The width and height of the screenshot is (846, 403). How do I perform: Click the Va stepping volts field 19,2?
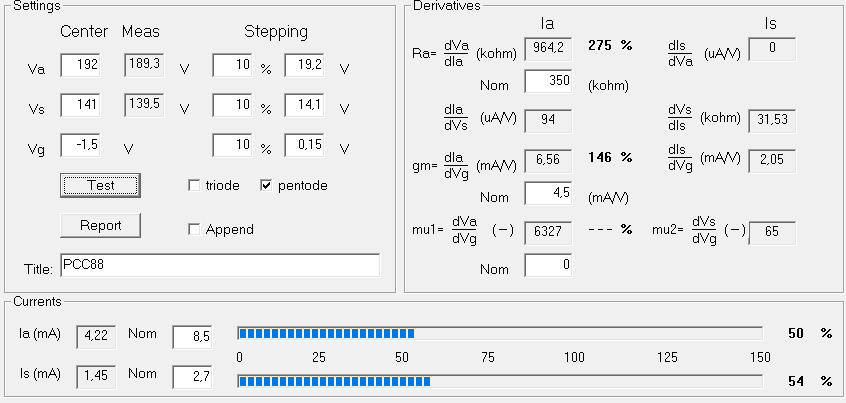tap(304, 65)
